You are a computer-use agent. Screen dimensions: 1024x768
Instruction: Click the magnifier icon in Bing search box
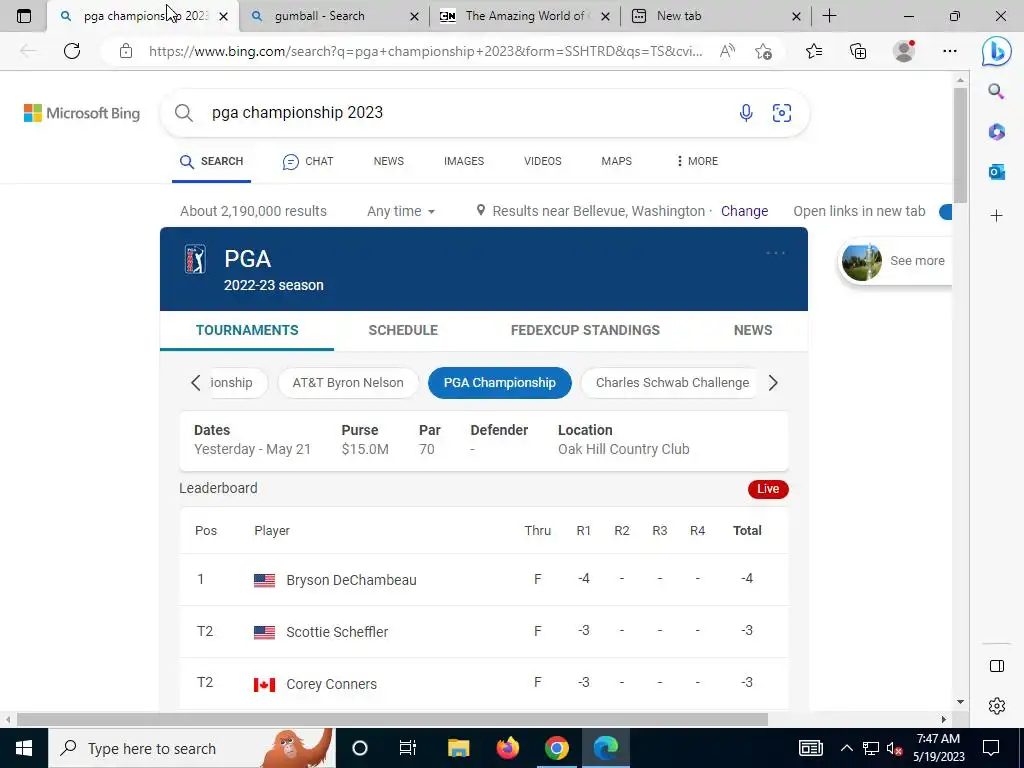pos(184,113)
